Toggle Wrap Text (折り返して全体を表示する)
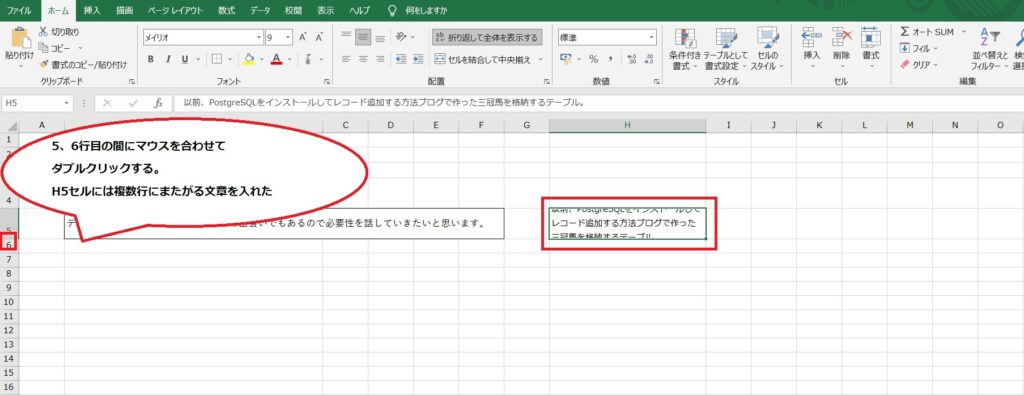Viewport: 1024px width, 395px height. [487, 38]
